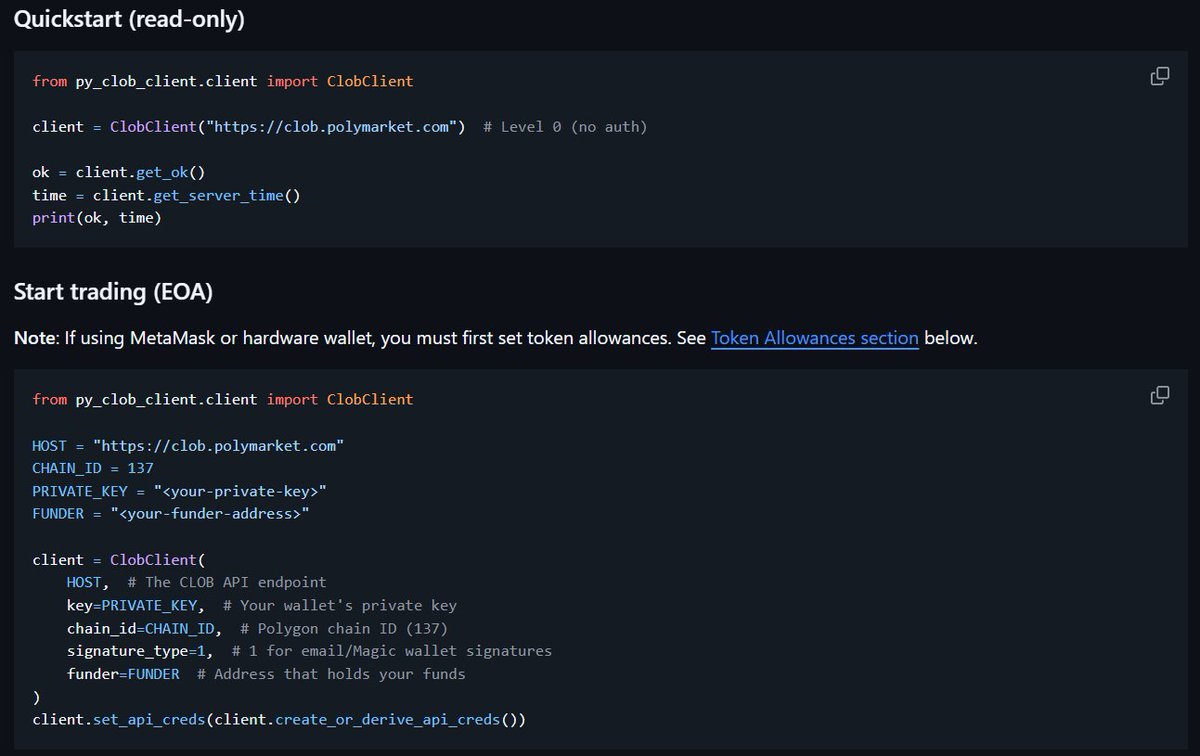Click the import line in the Quickstart code block
Screen dimensions: 1200x756
[x=222, y=81]
